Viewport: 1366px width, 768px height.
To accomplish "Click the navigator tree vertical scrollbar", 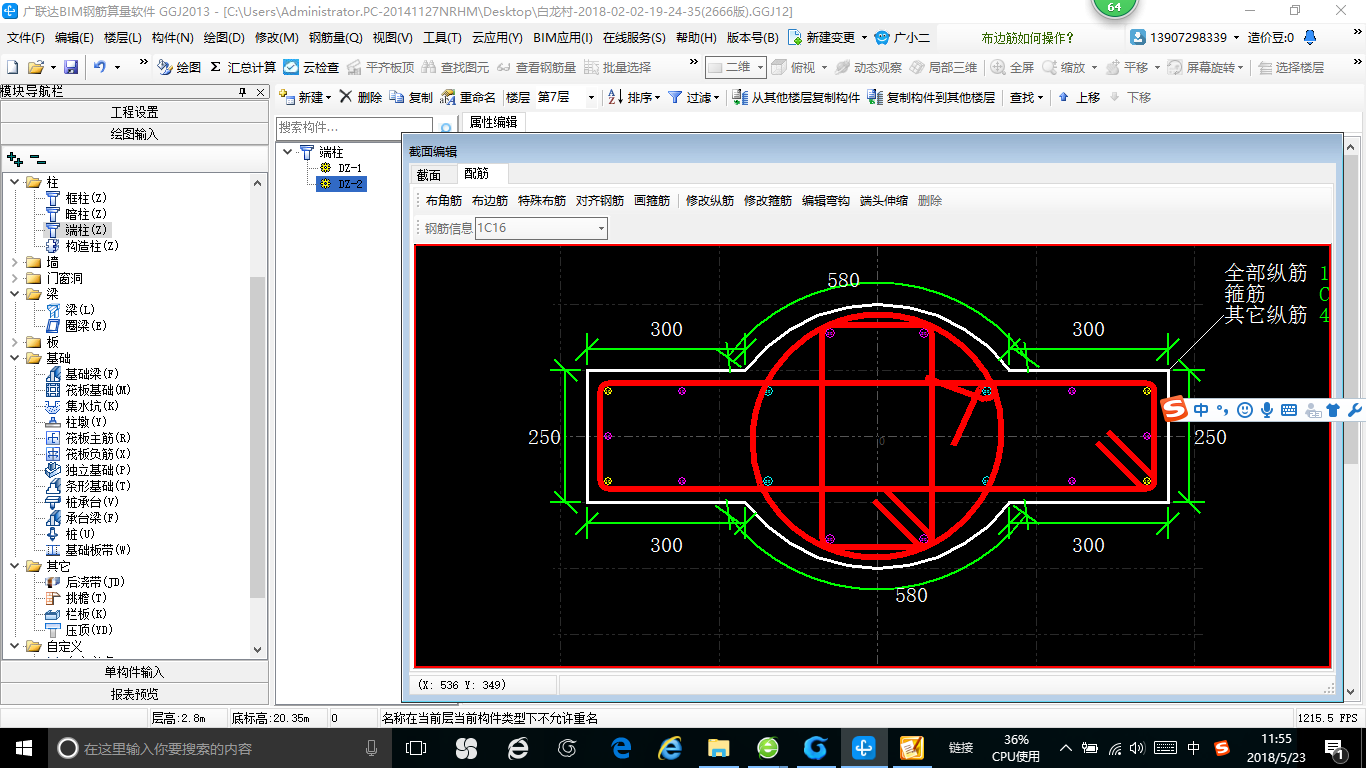I will pos(258,416).
